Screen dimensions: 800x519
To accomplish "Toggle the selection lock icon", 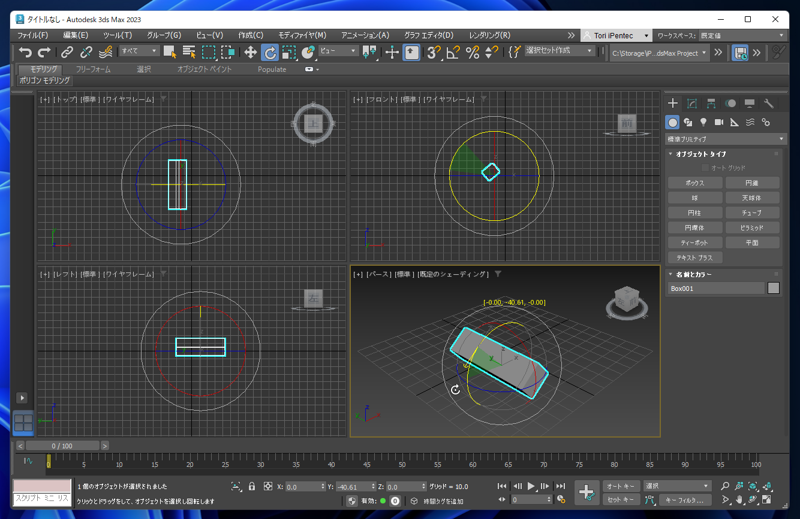I will coord(252,486).
